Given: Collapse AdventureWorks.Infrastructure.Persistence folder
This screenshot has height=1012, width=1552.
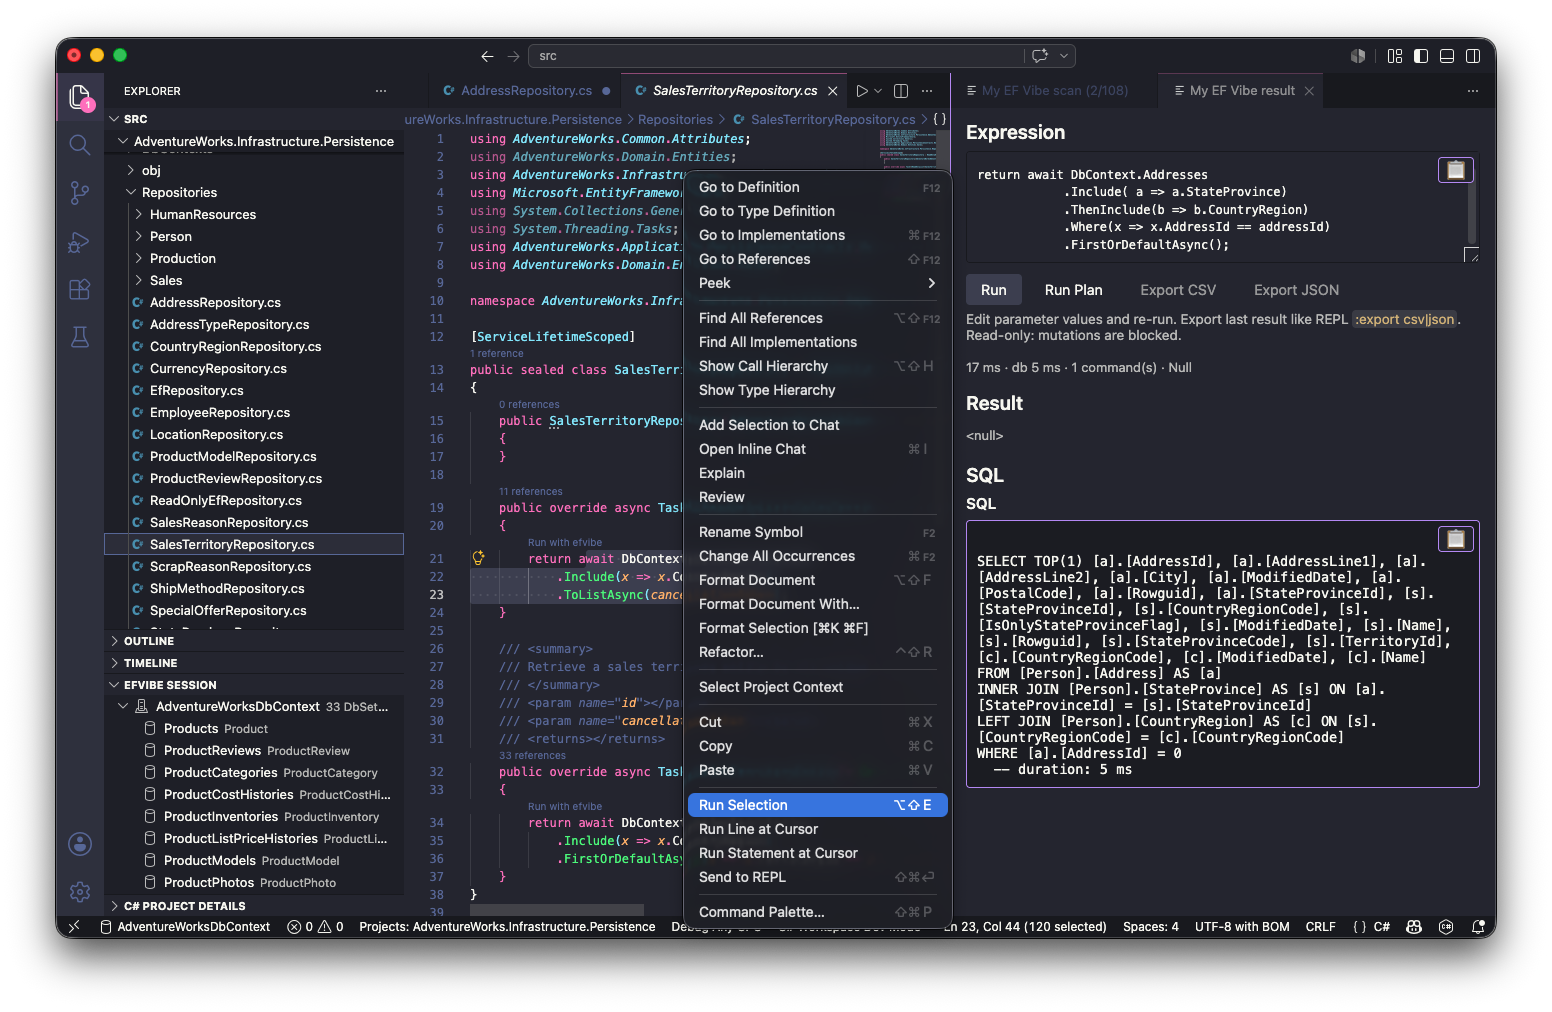Looking at the screenshot, I should click(x=254, y=142).
